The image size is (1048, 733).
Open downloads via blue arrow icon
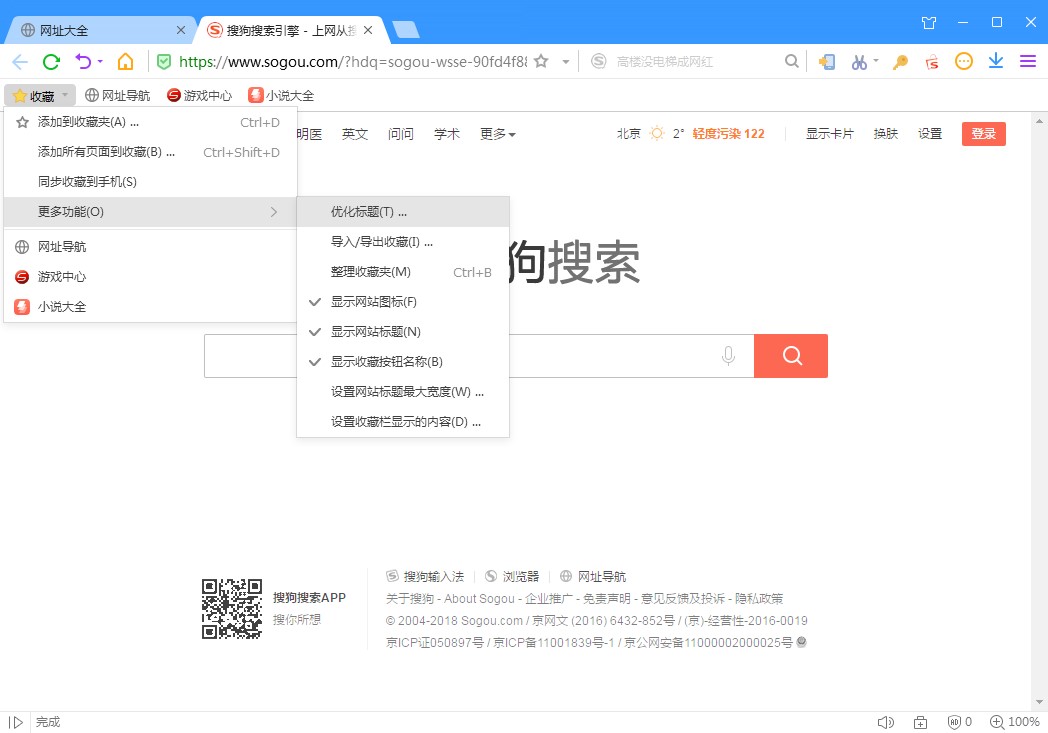click(996, 61)
